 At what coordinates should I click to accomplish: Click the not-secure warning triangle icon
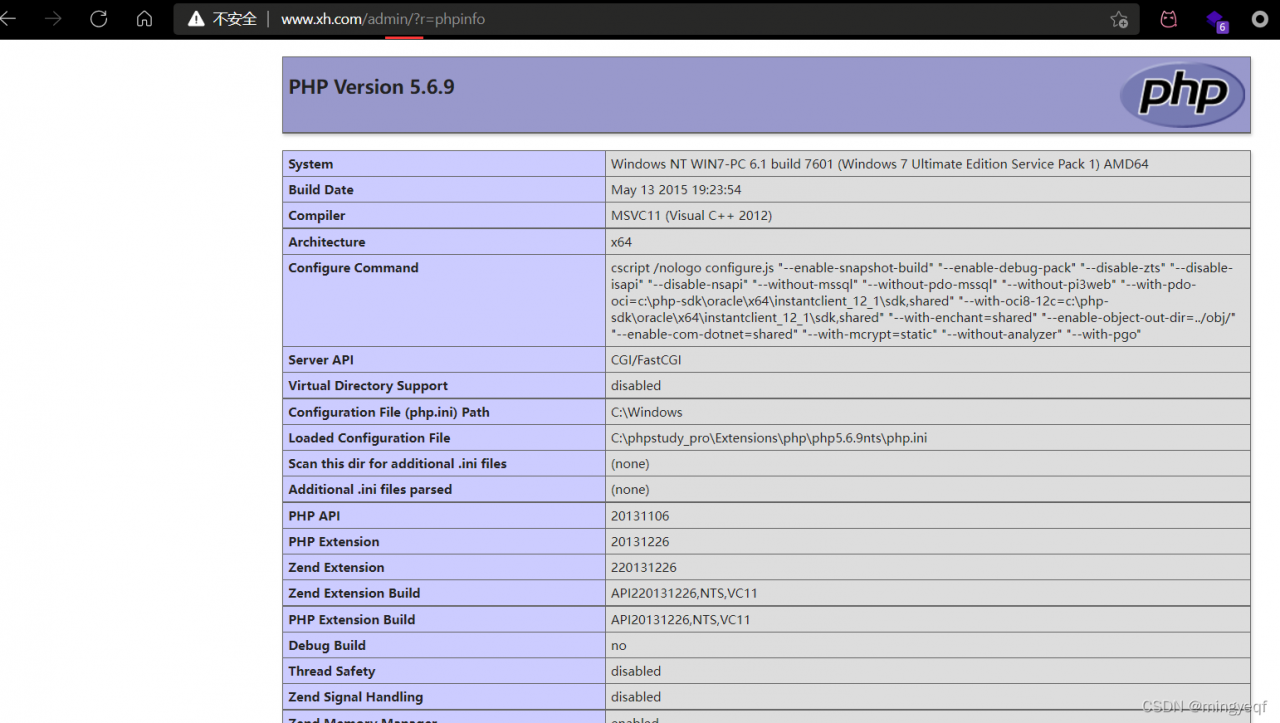pyautogui.click(x=196, y=19)
